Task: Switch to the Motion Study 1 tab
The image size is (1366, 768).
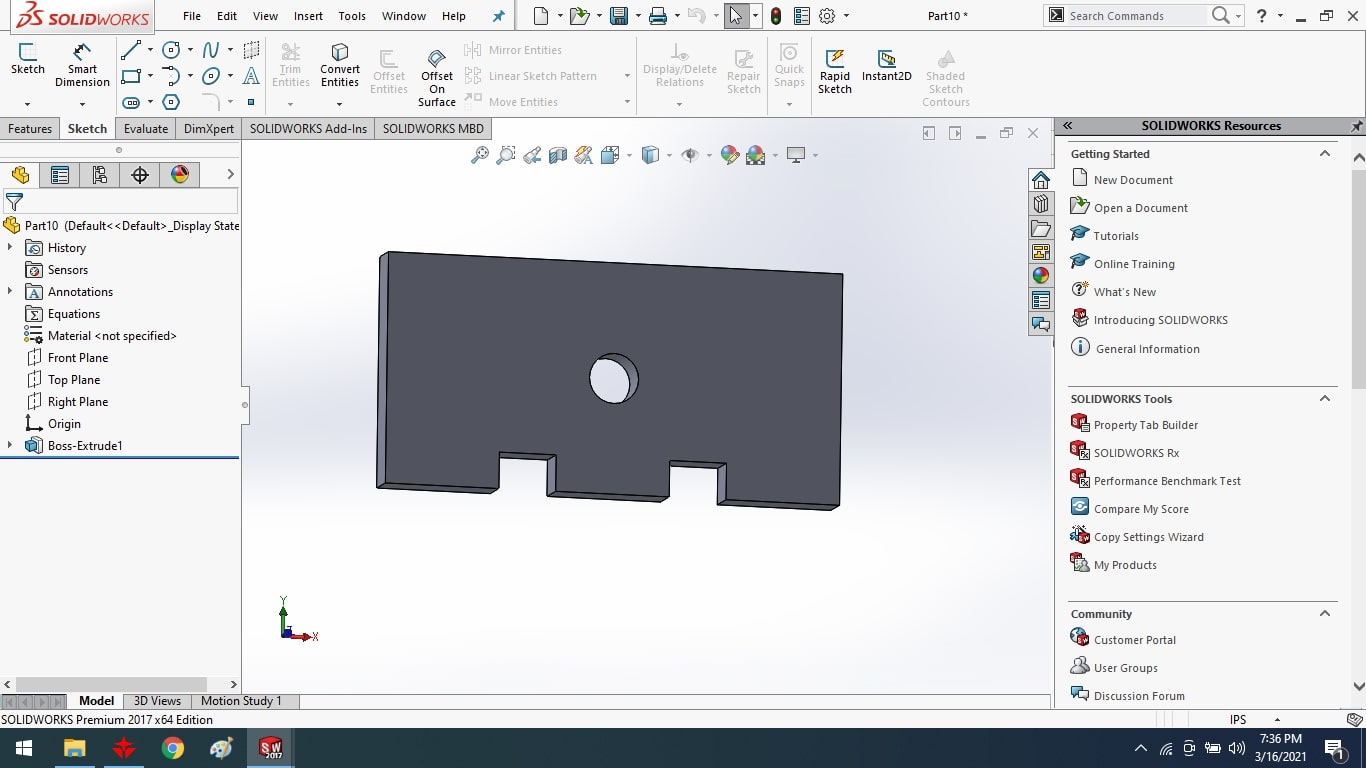Action: point(241,701)
